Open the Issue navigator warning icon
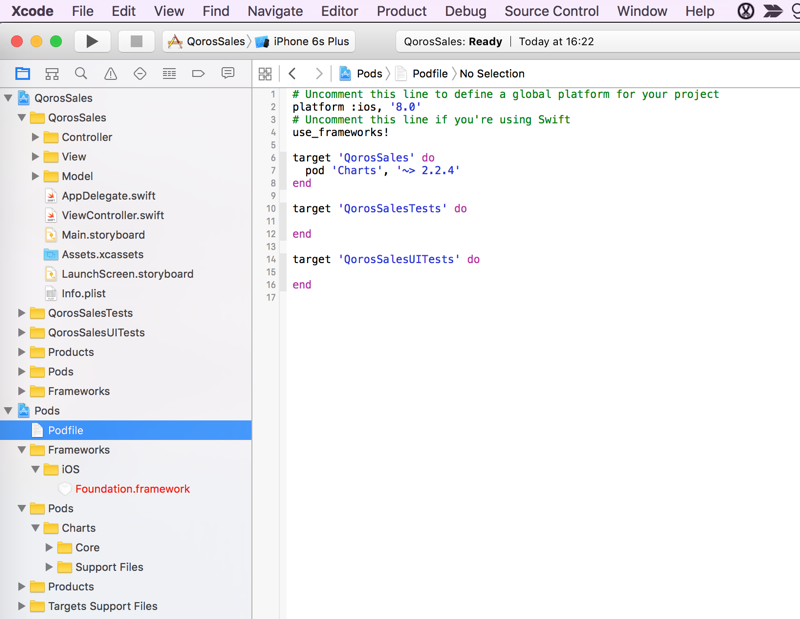 pyautogui.click(x=110, y=73)
